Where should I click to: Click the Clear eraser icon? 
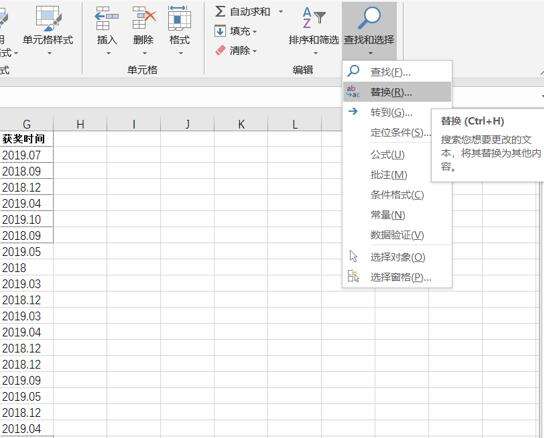point(220,51)
